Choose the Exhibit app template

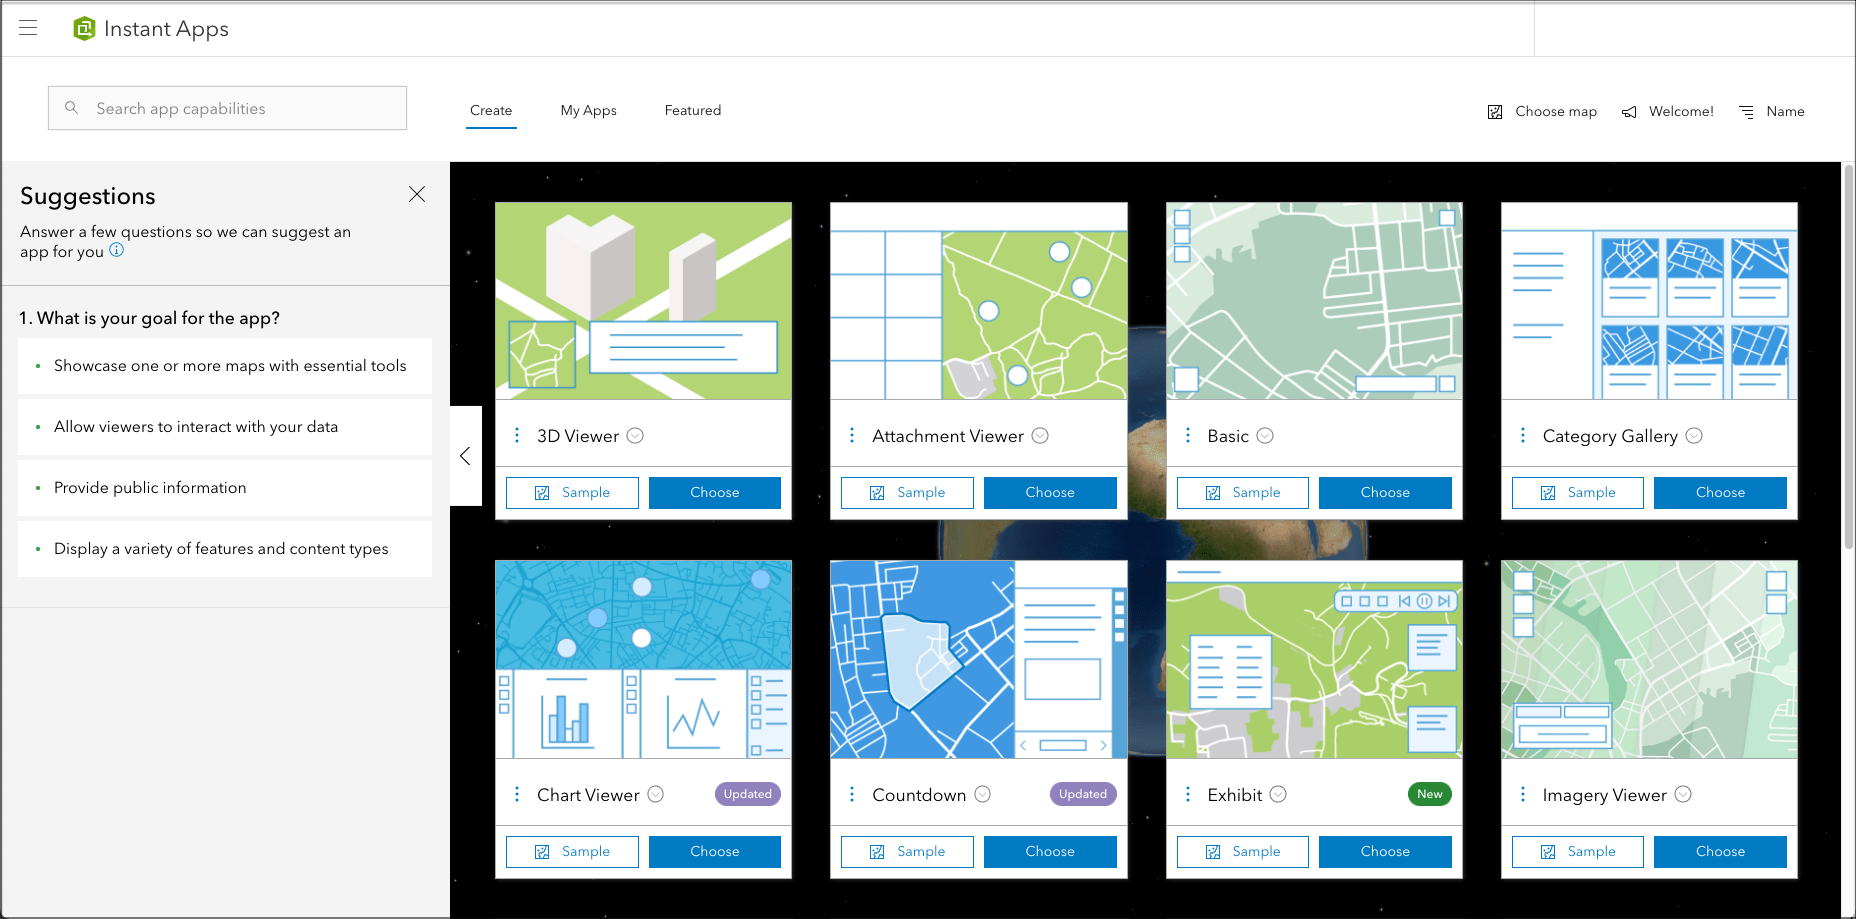pos(1385,851)
